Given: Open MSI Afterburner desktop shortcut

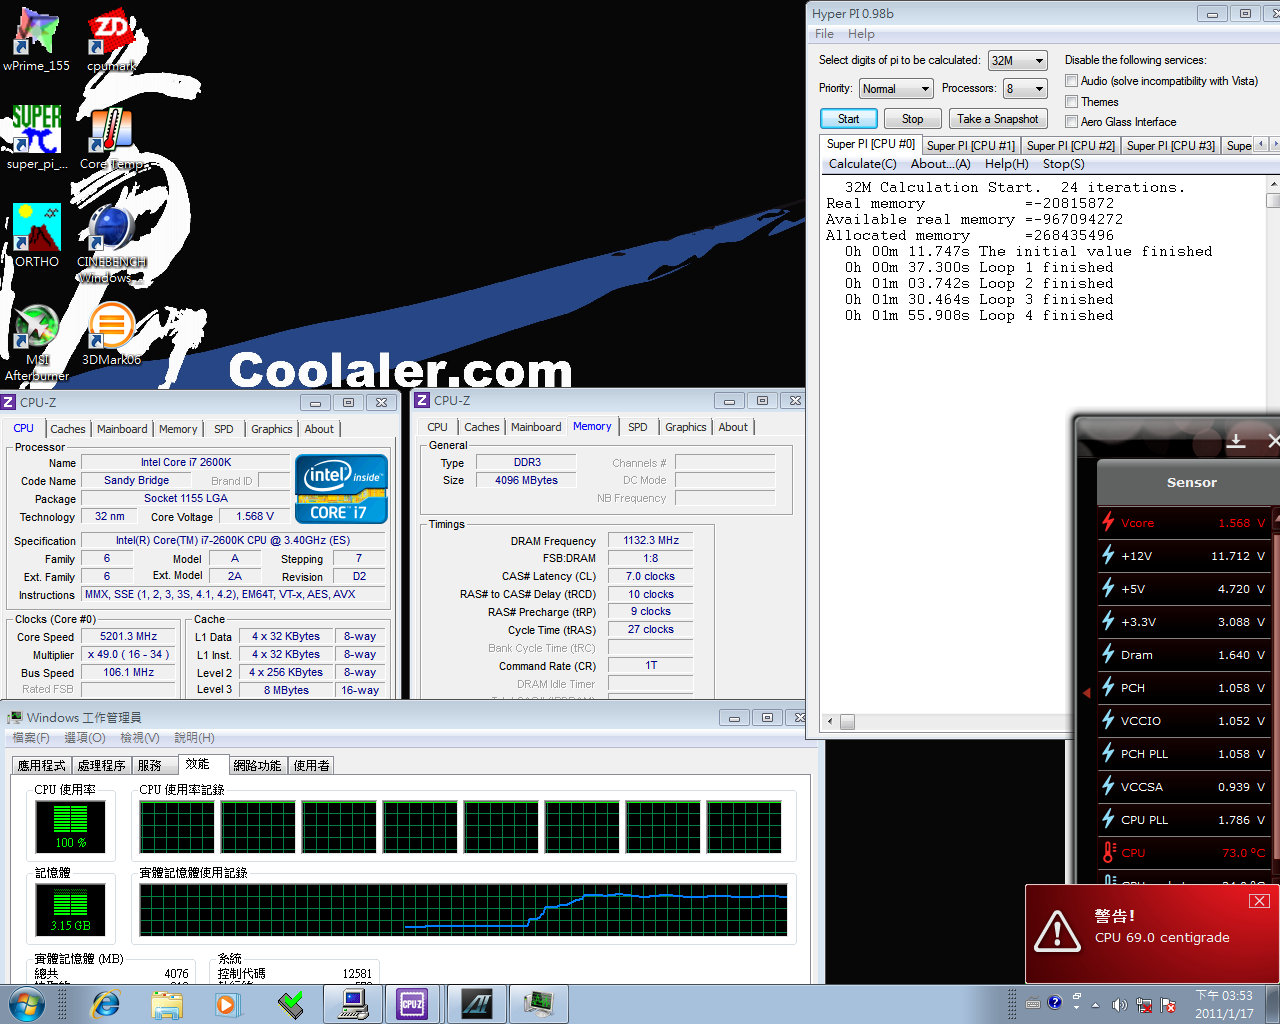Looking at the screenshot, I should tap(37, 342).
